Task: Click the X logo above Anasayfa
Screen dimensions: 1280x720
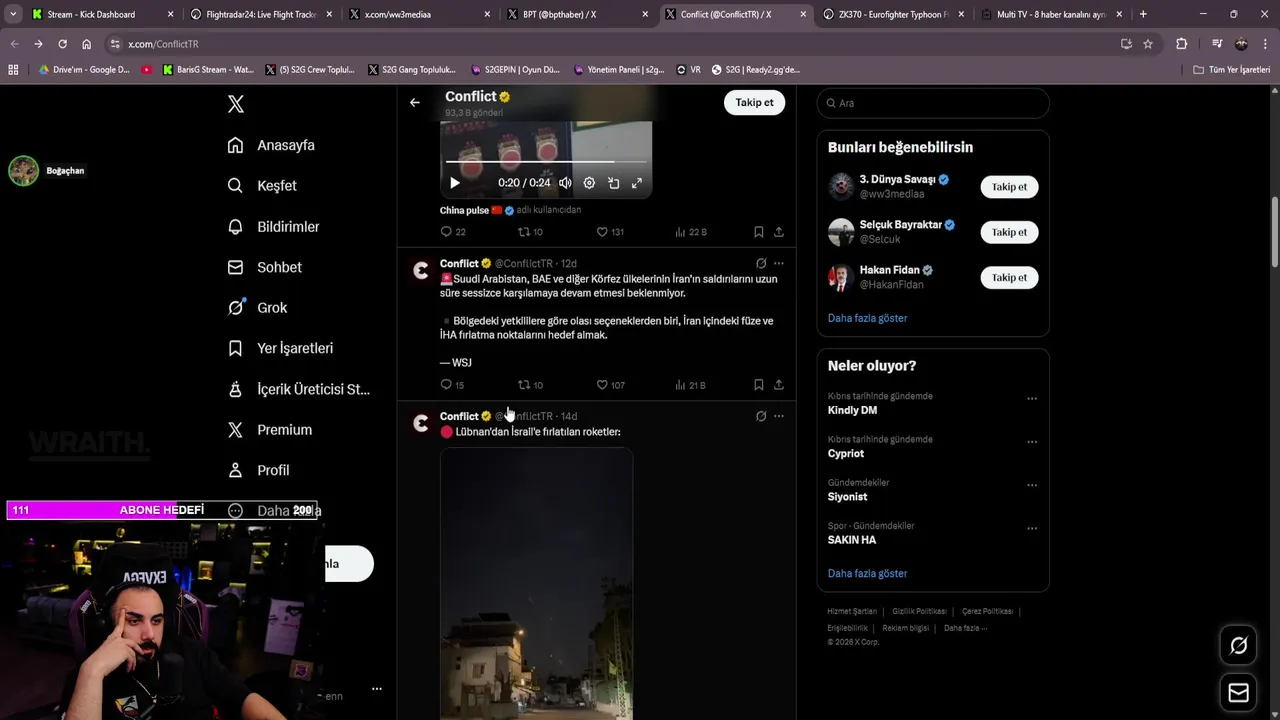Action: [x=236, y=104]
